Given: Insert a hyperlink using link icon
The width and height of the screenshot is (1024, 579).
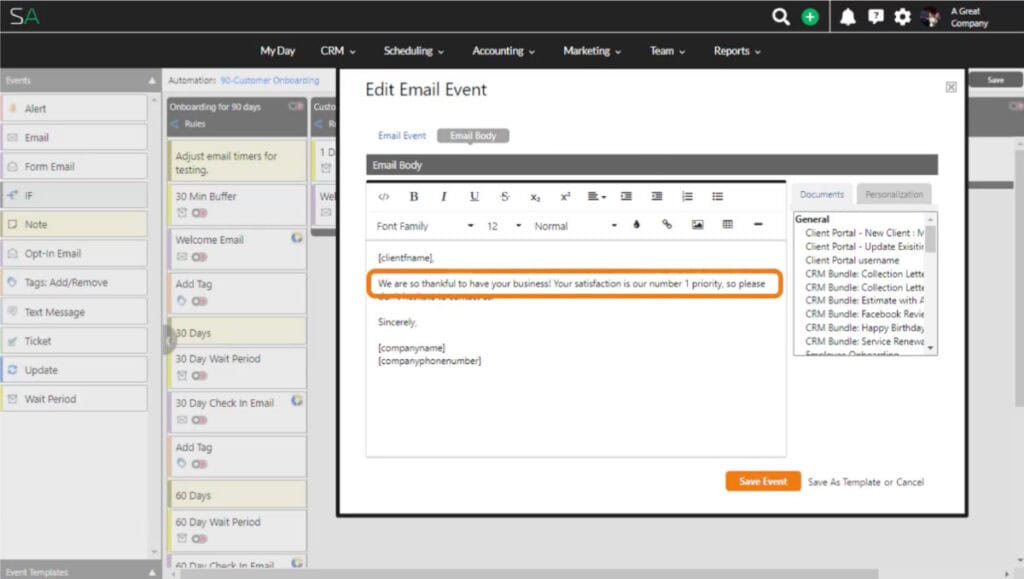Looking at the screenshot, I should 667,225.
